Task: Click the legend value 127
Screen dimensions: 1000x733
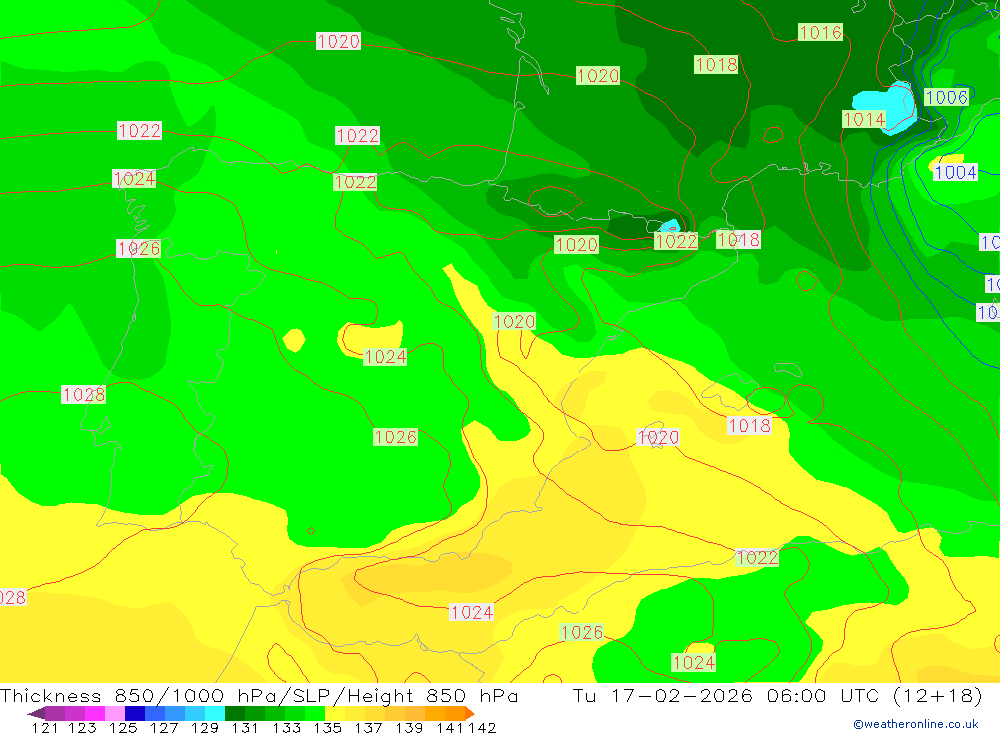Action: coord(164,727)
